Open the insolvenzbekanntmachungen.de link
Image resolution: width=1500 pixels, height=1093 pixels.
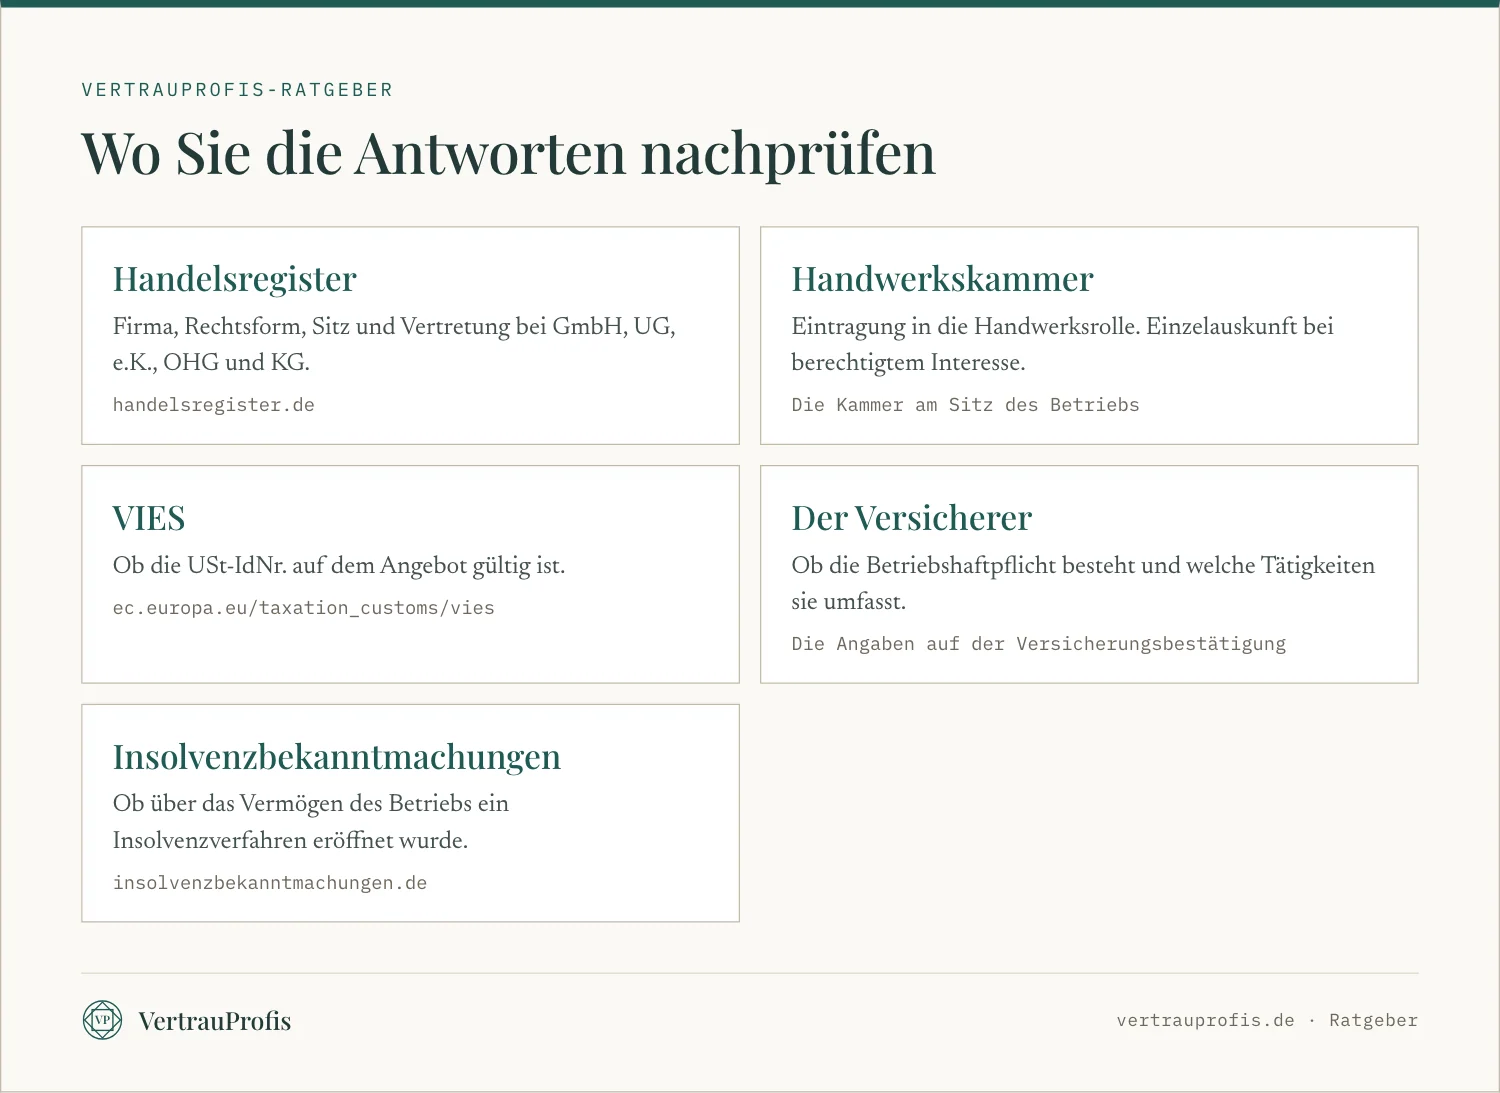click(x=270, y=883)
